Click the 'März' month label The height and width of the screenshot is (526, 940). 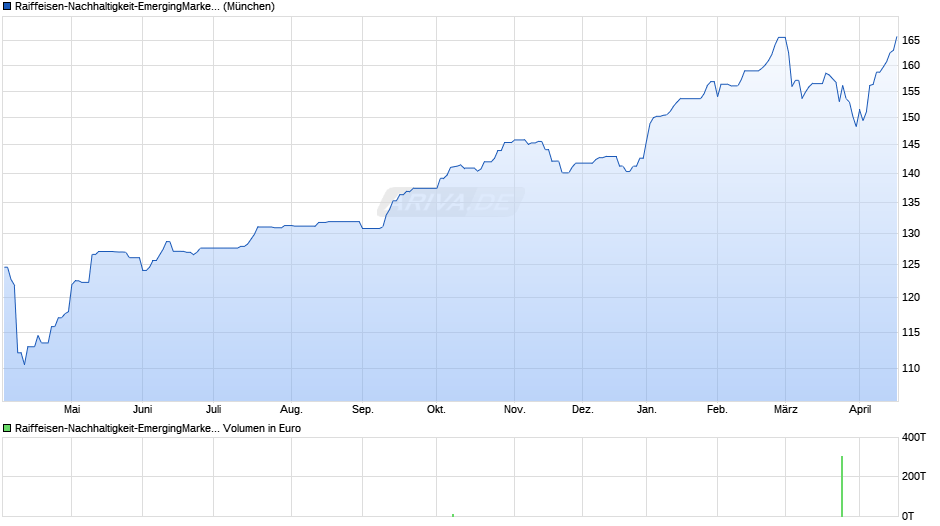pyautogui.click(x=785, y=409)
